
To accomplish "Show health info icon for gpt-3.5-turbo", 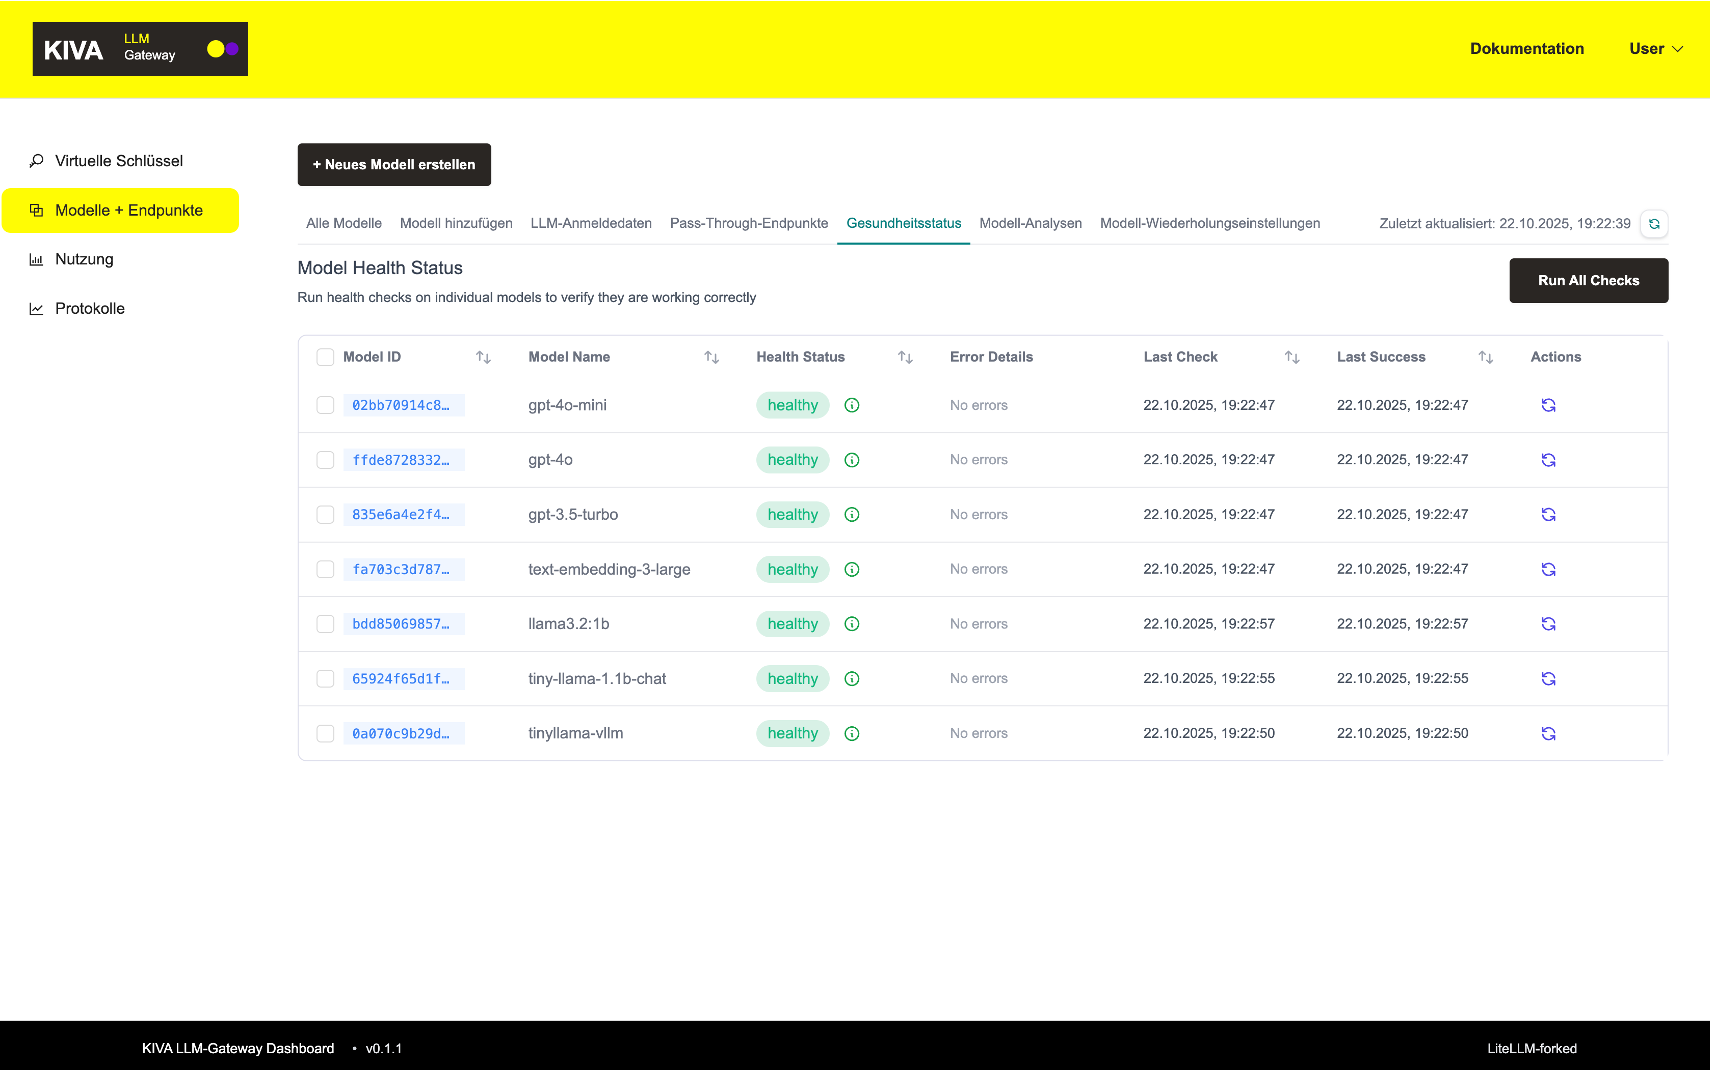I will coord(852,514).
